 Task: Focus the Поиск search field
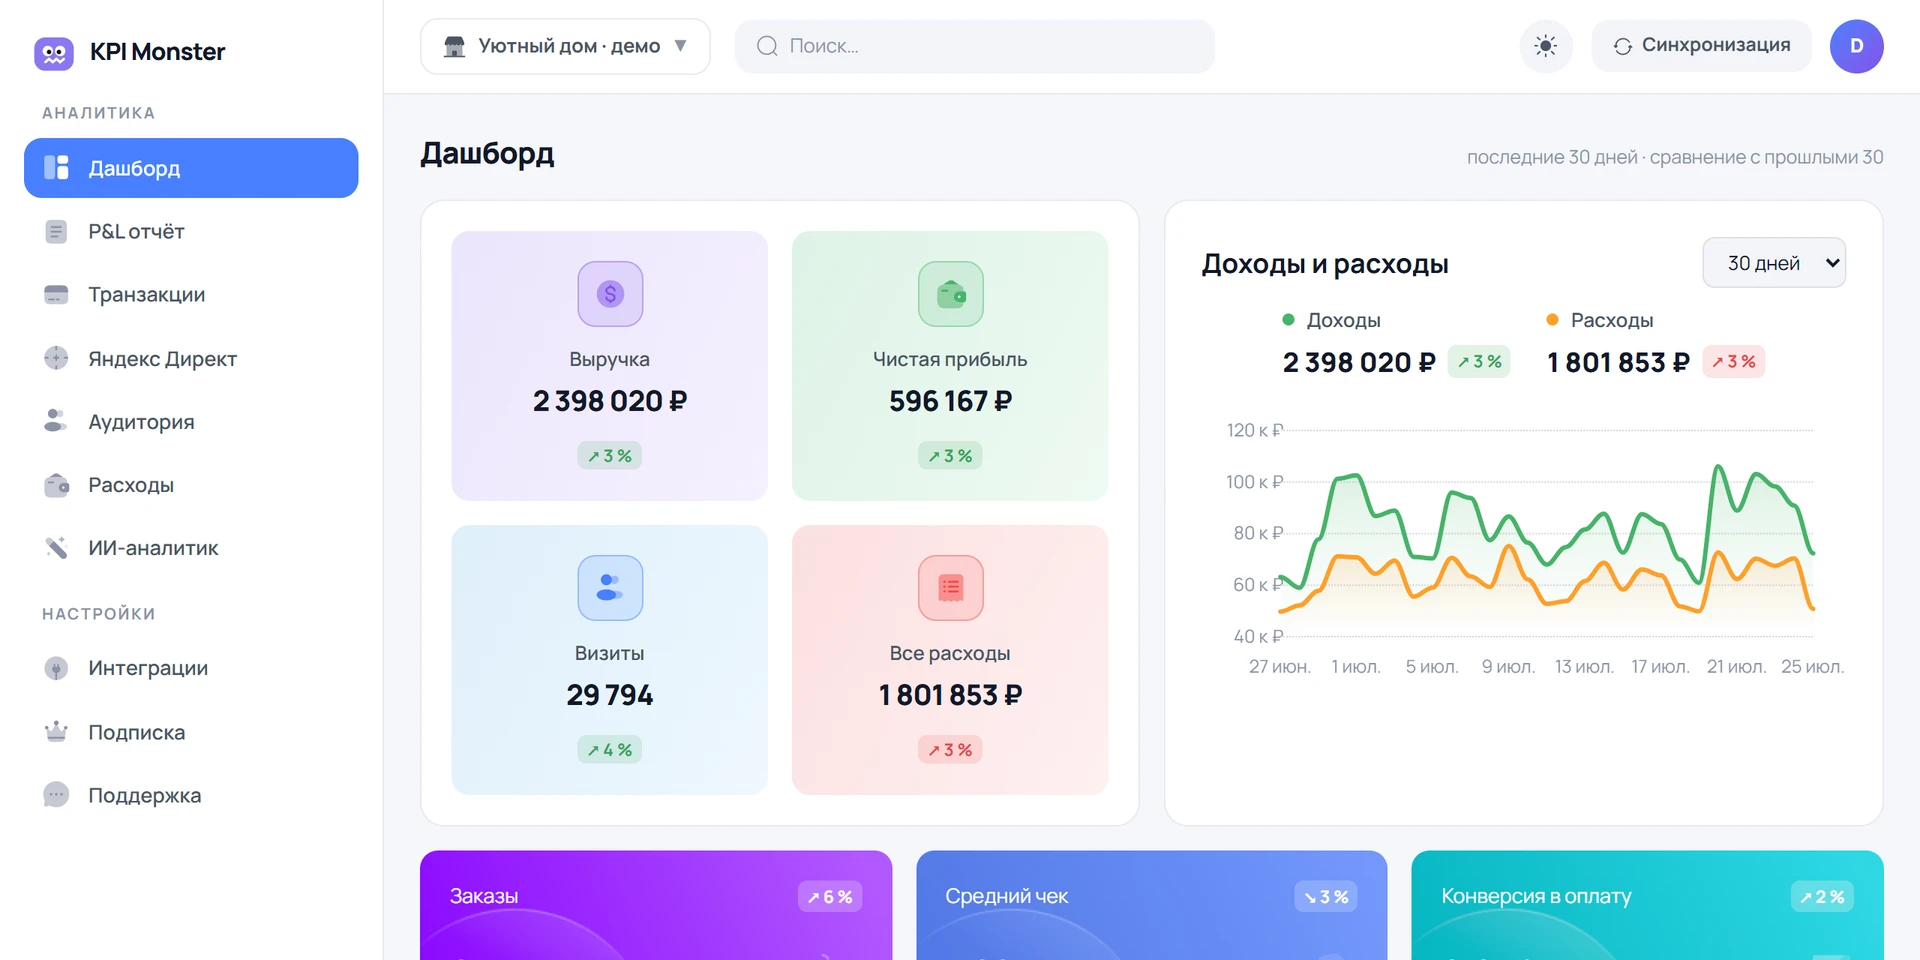point(975,46)
